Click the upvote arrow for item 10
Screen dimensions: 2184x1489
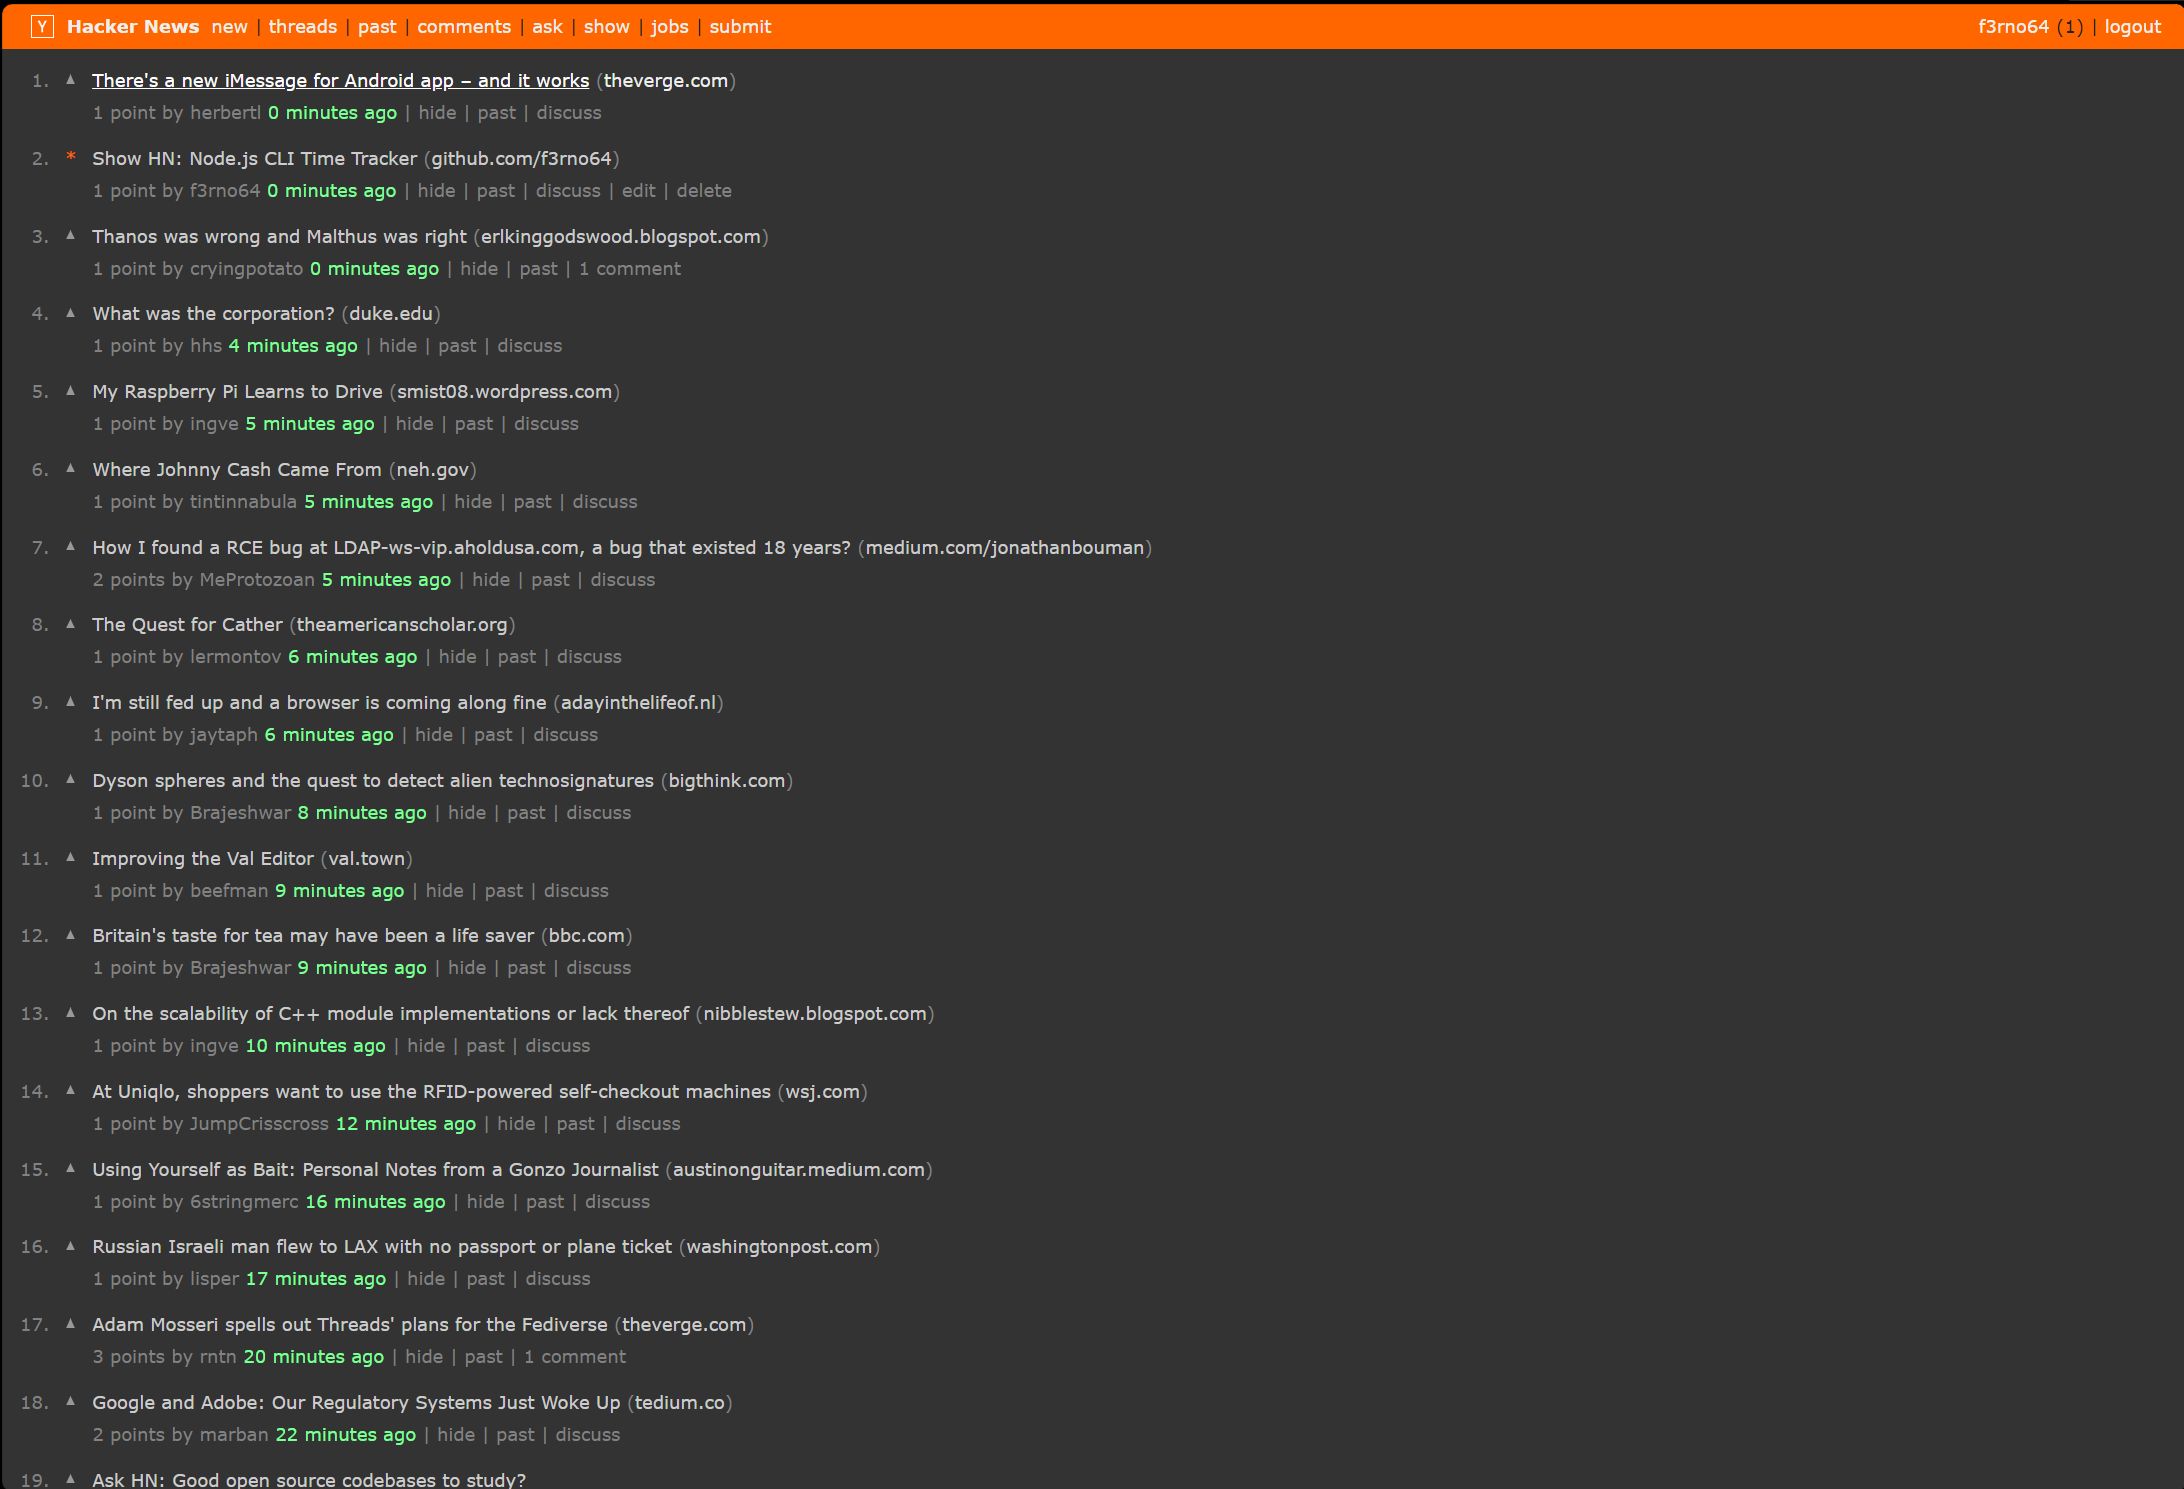click(x=70, y=779)
